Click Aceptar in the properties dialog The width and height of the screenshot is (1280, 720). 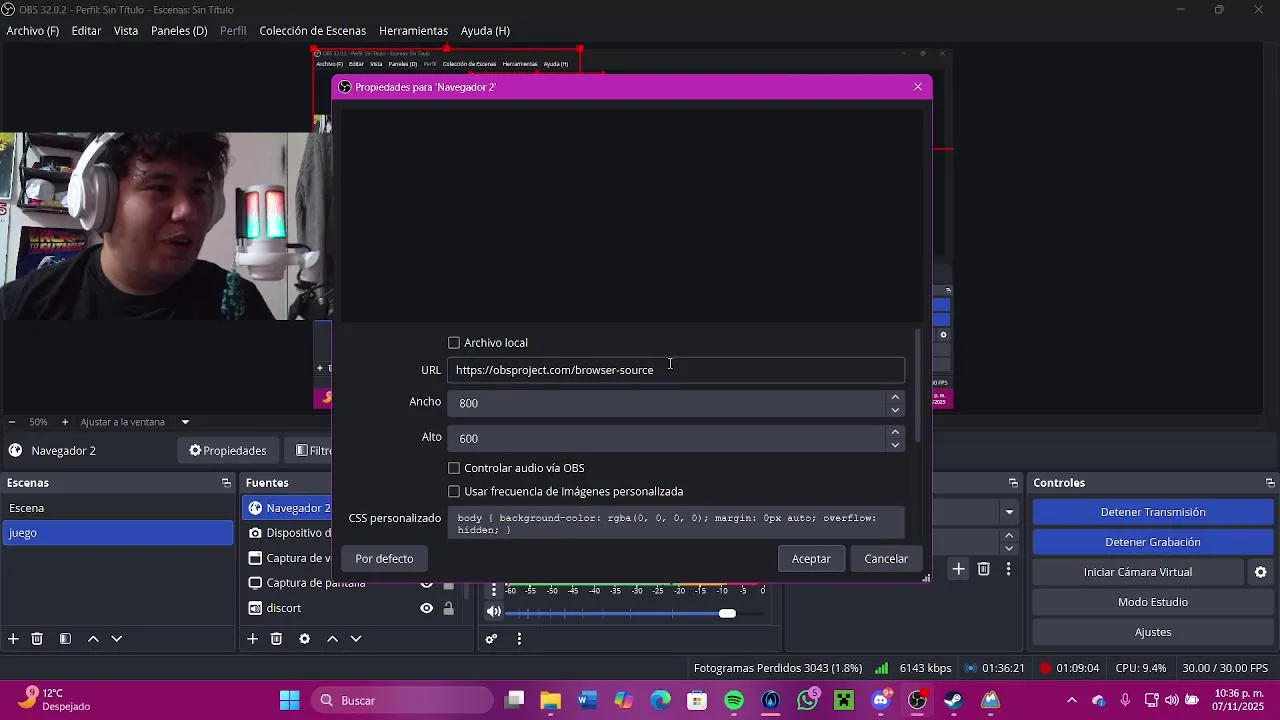click(x=811, y=559)
